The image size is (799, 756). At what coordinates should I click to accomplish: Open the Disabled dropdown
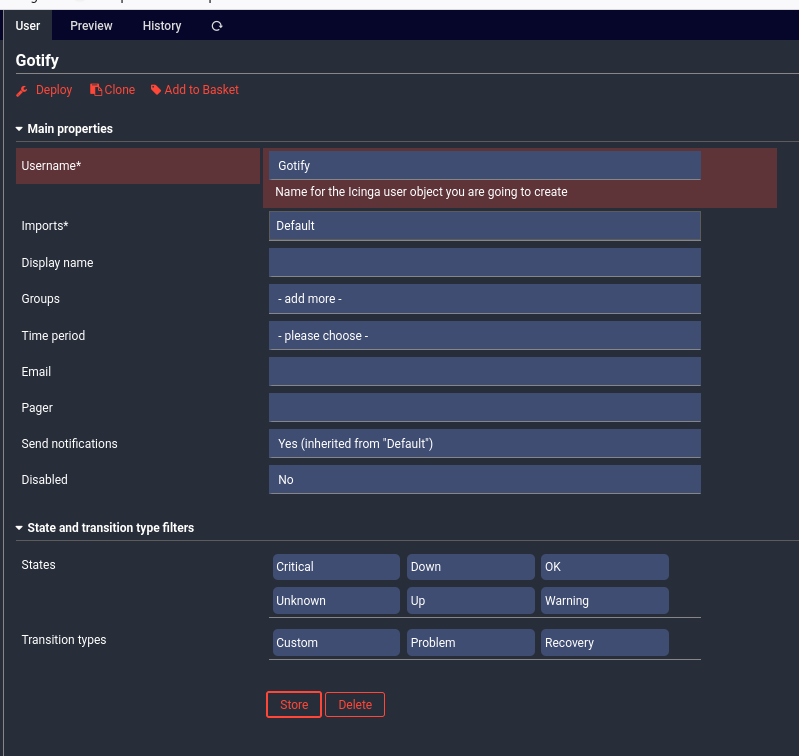click(x=484, y=480)
